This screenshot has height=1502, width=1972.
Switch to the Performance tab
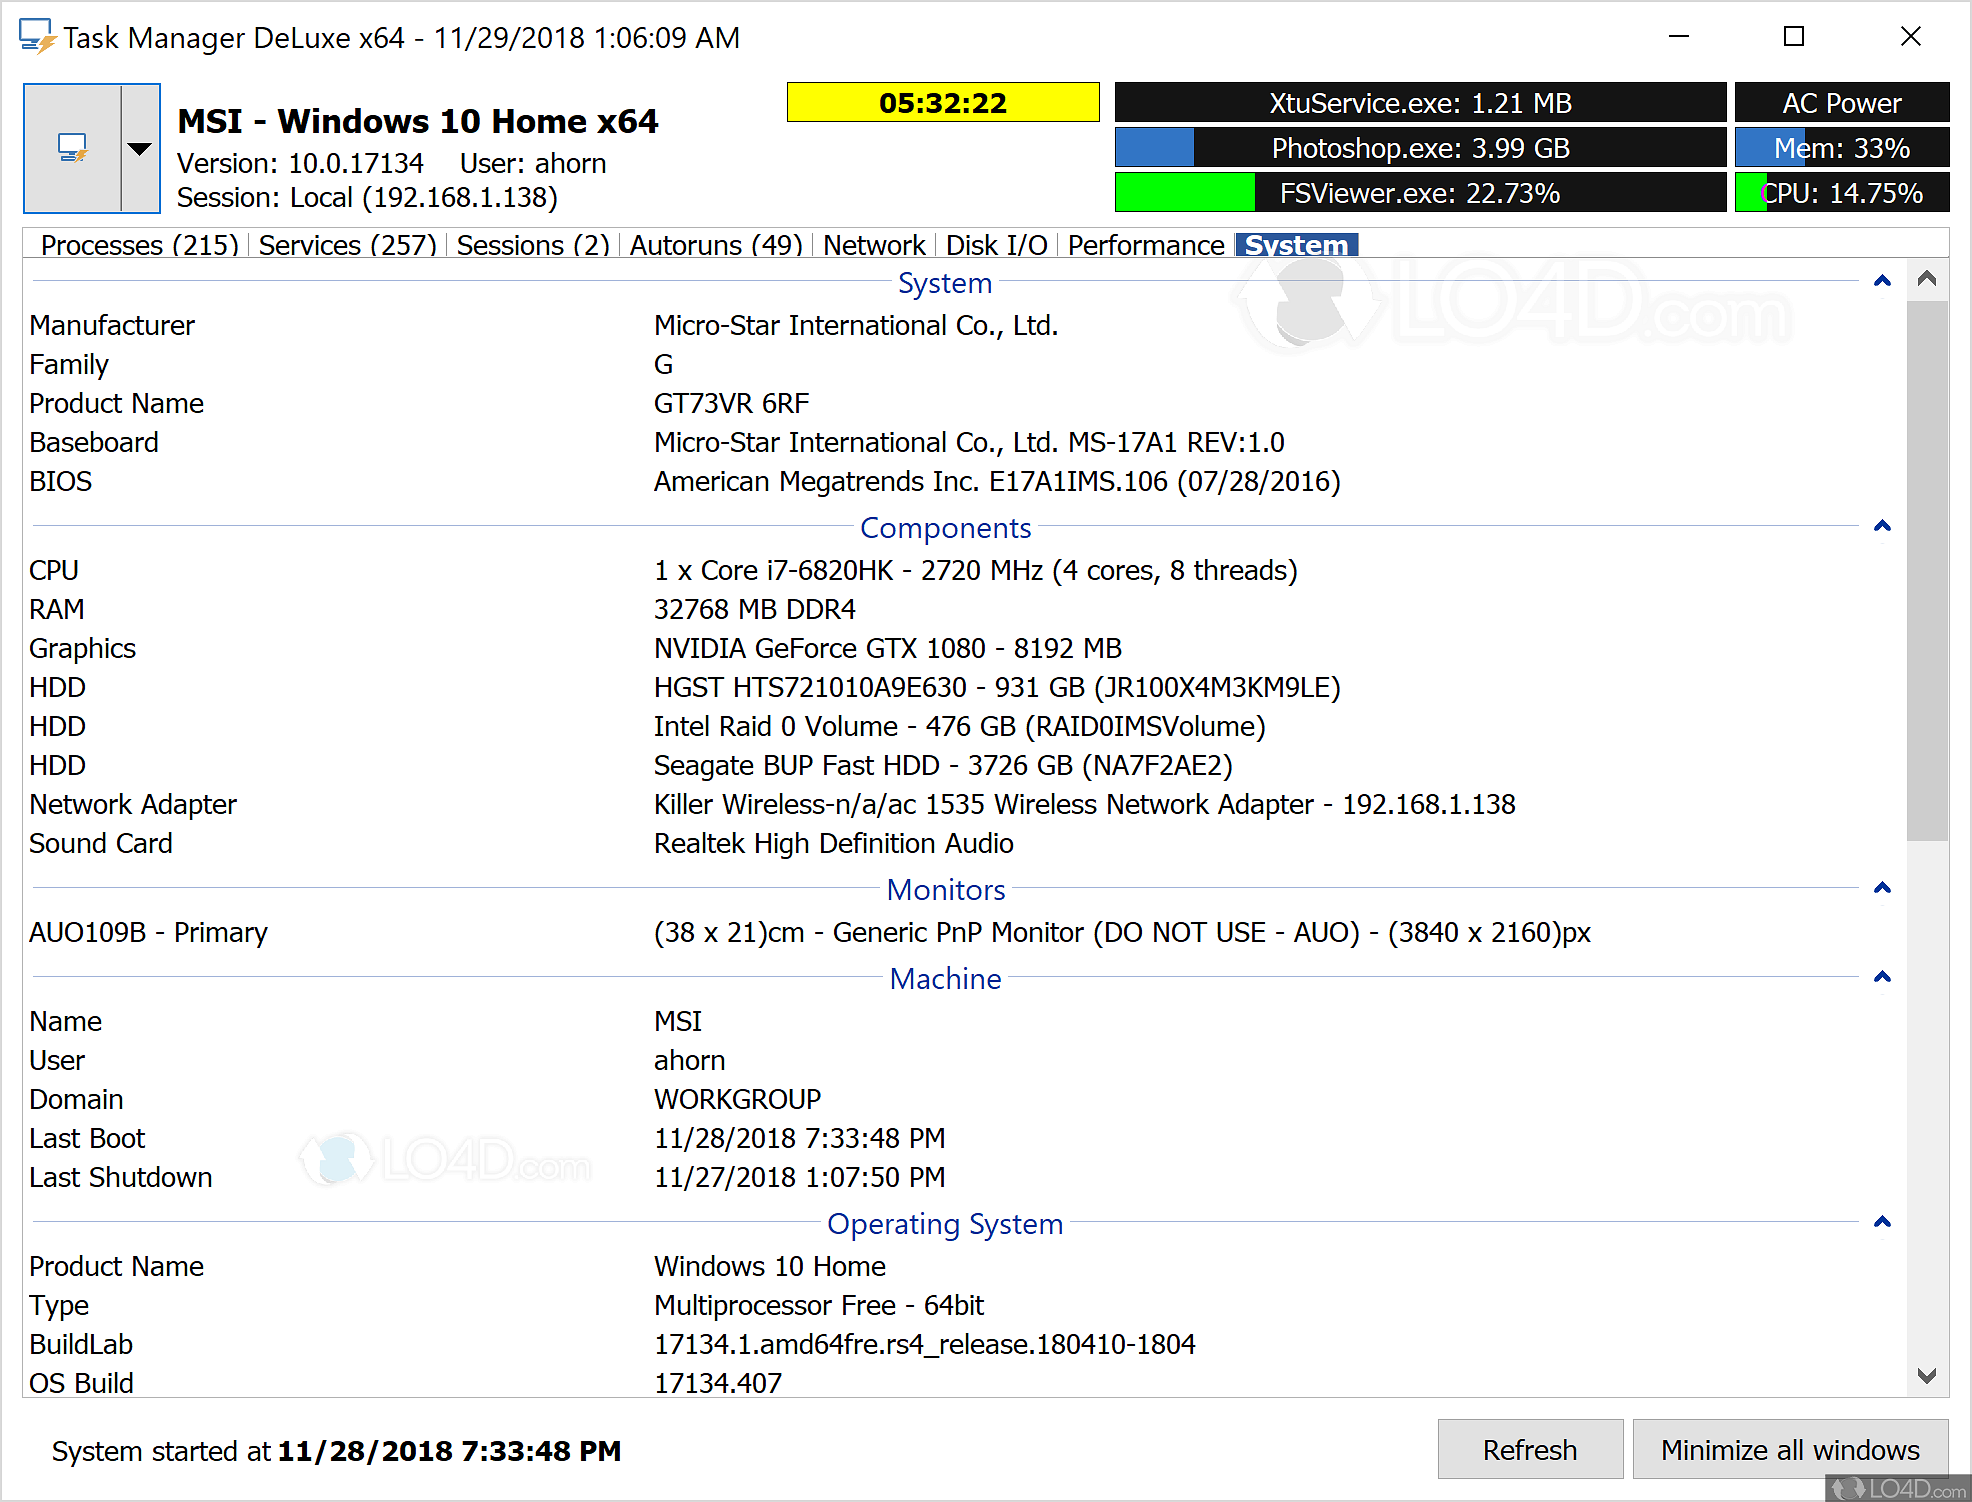point(1145,244)
